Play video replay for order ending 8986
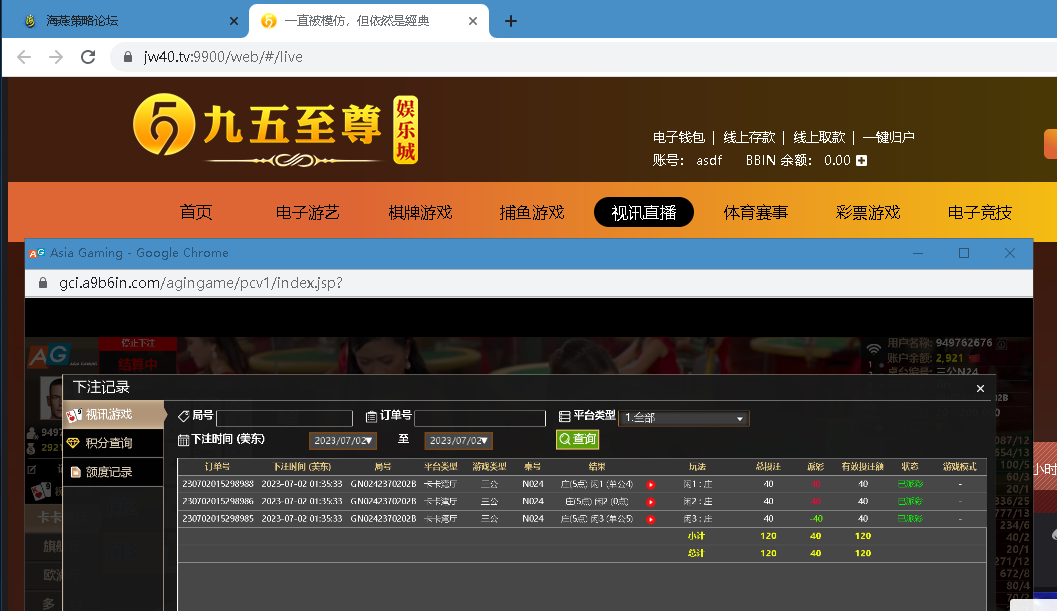The image size is (1057, 611). click(651, 502)
